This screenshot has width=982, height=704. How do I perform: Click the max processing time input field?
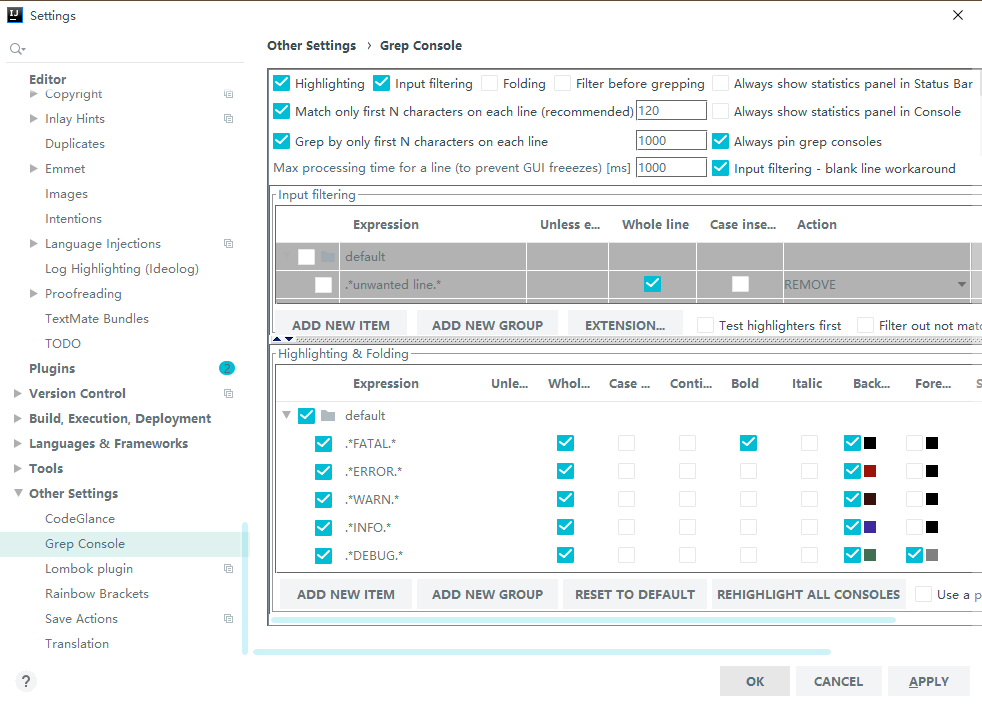coord(671,168)
